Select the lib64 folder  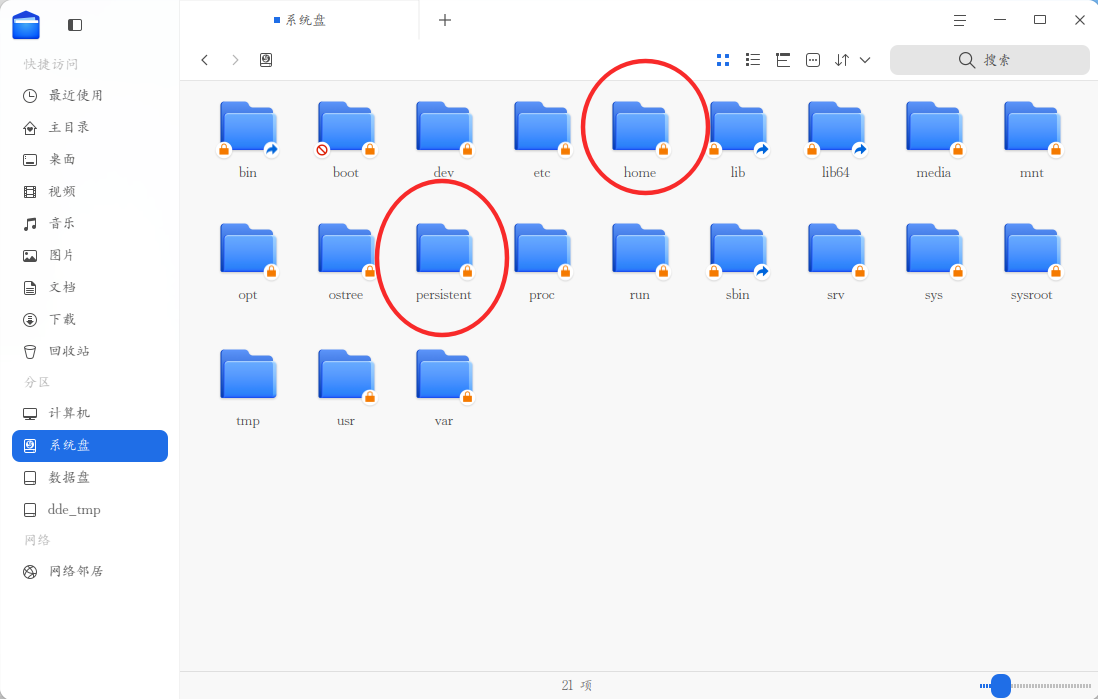pyautogui.click(x=835, y=140)
